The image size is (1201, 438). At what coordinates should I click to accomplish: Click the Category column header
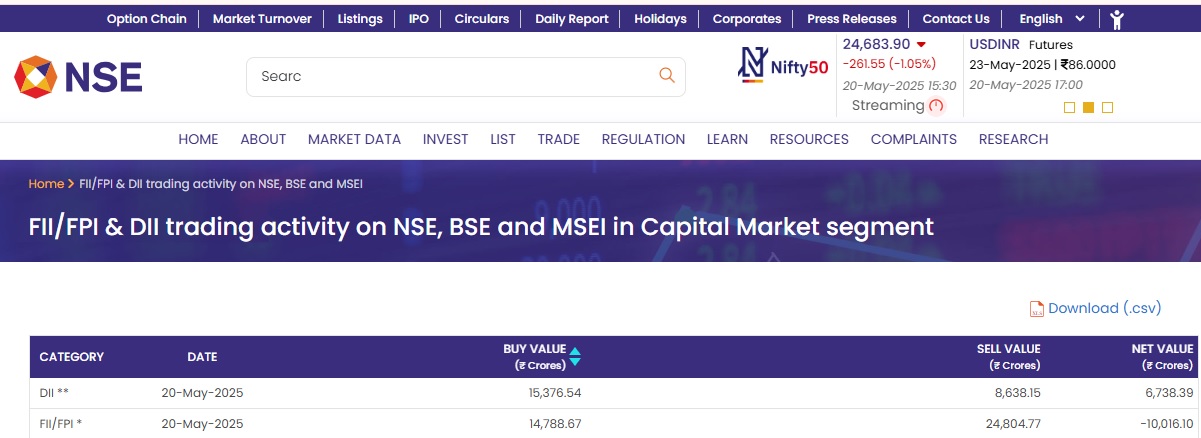point(71,357)
